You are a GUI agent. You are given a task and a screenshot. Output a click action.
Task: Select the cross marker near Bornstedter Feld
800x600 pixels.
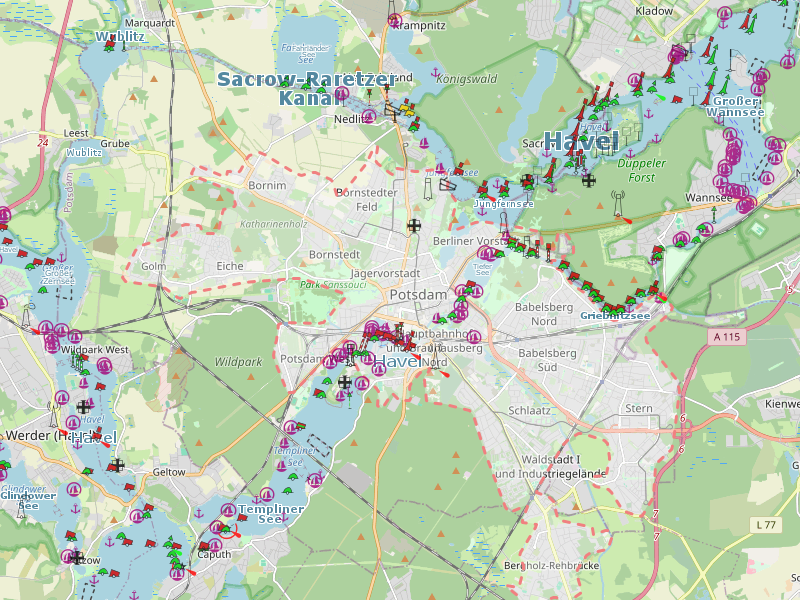point(414,226)
